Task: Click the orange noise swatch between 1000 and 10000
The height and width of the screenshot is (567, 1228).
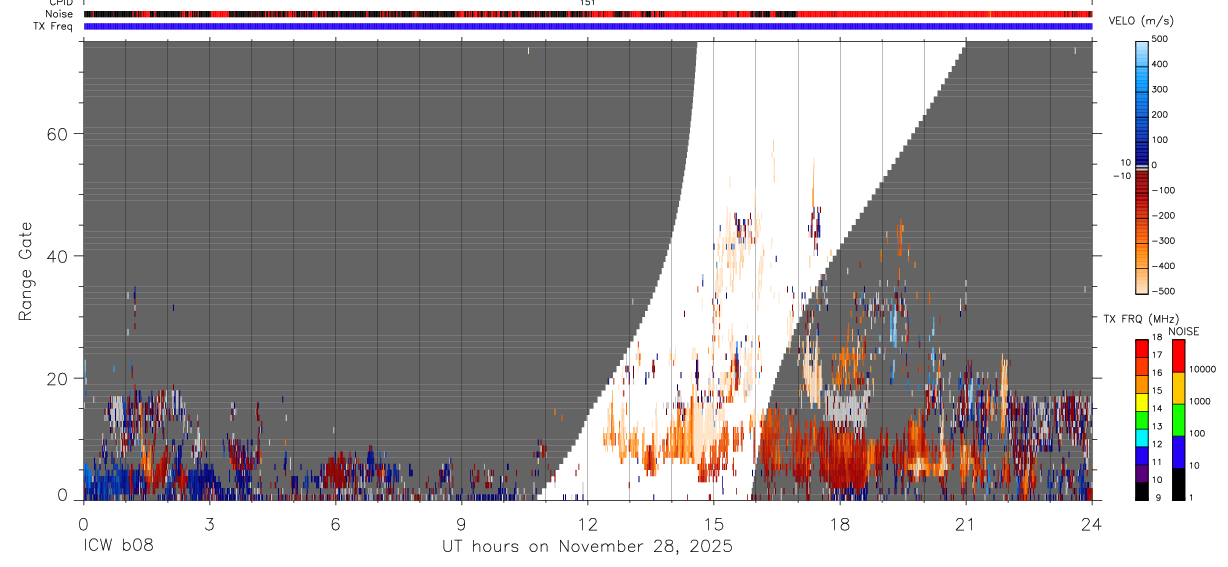Action: 1178,388
